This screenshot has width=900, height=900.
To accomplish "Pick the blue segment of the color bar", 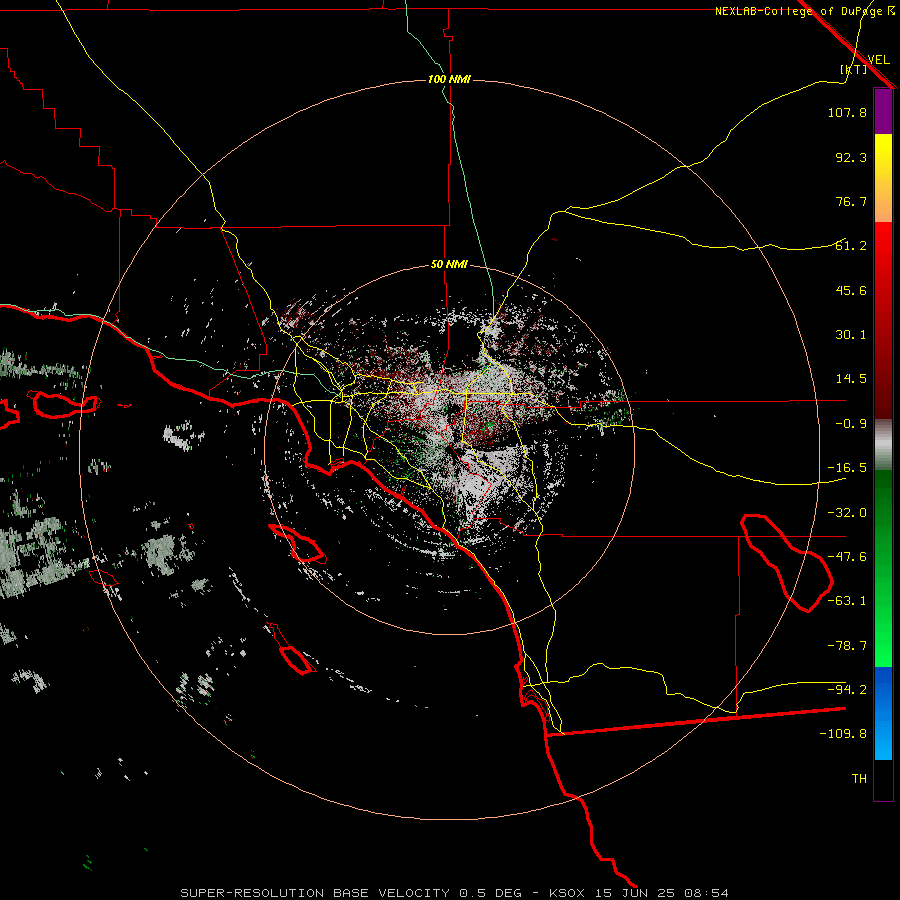I will pos(883,713).
